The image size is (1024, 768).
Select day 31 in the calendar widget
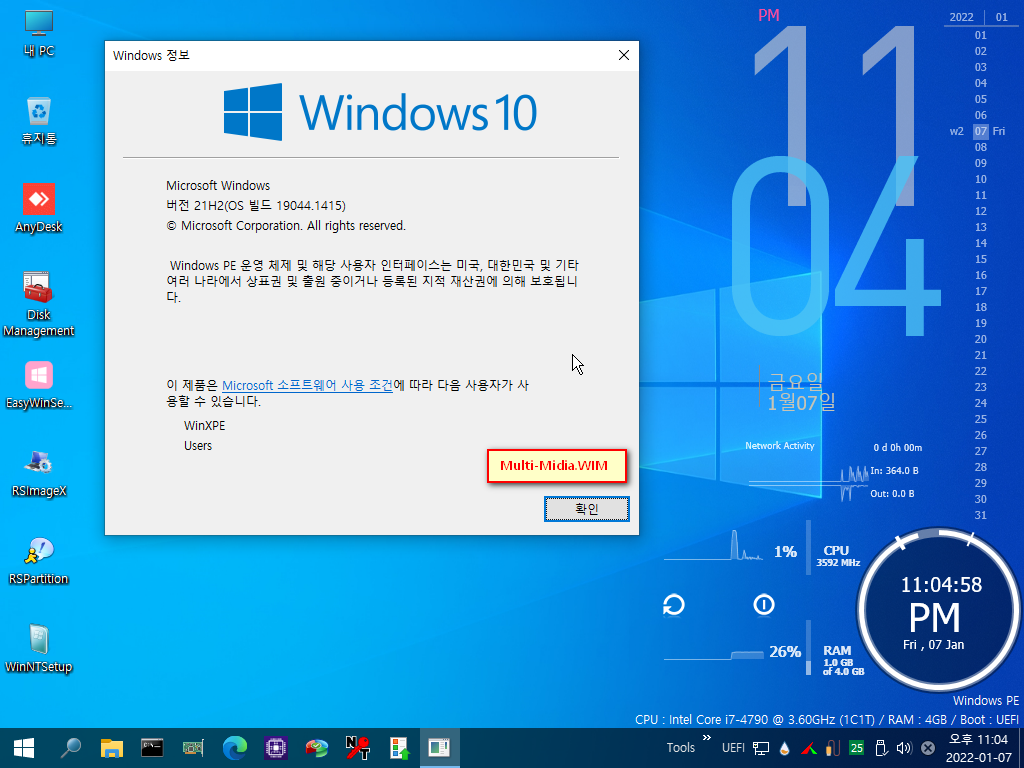[x=980, y=515]
